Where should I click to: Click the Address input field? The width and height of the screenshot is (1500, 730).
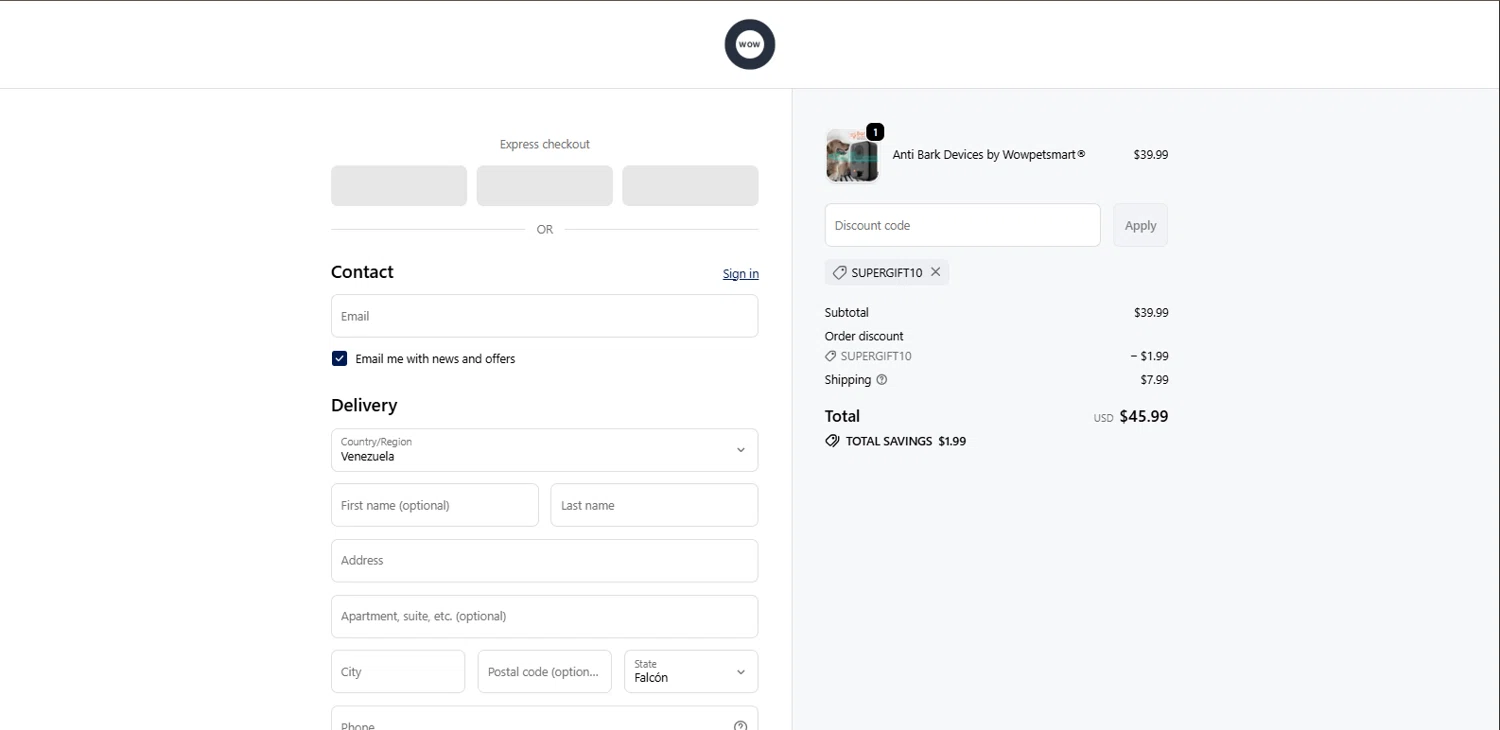544,561
